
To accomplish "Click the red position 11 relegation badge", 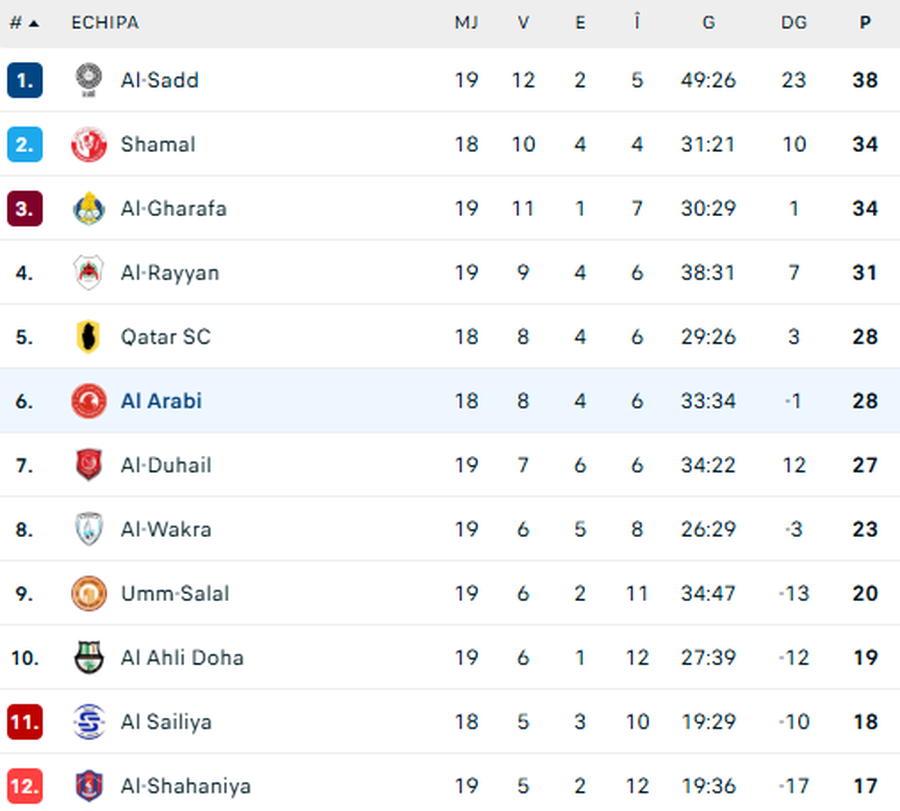I will (24, 721).
